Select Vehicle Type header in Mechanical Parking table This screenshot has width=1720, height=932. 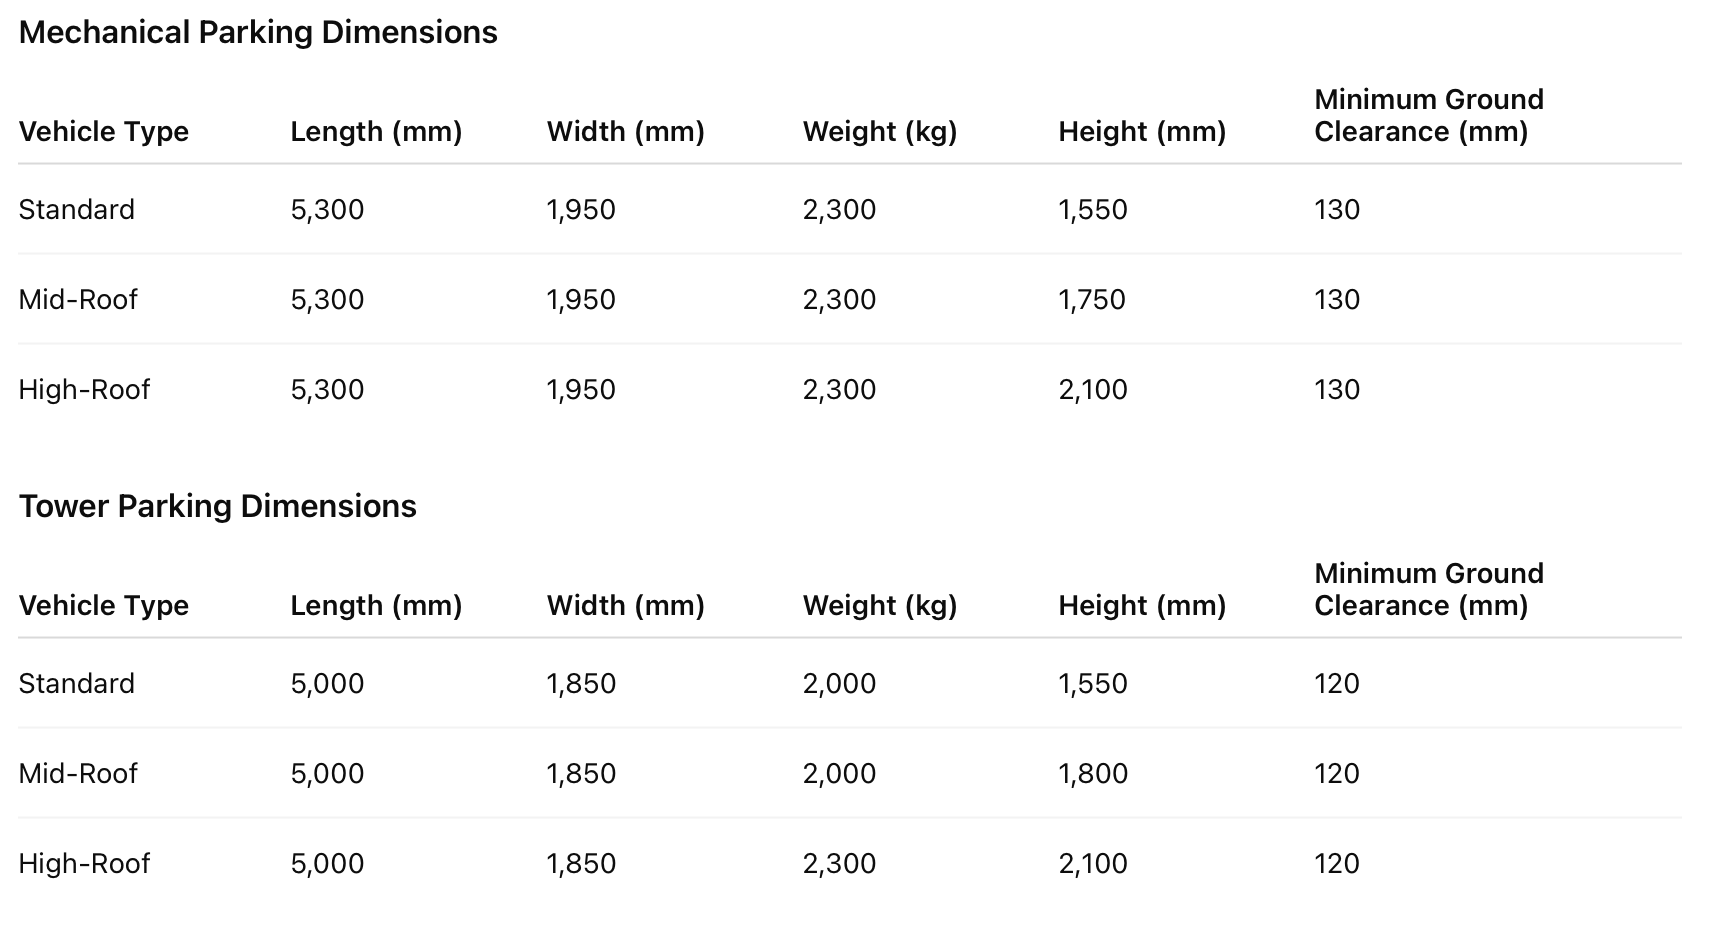click(104, 131)
